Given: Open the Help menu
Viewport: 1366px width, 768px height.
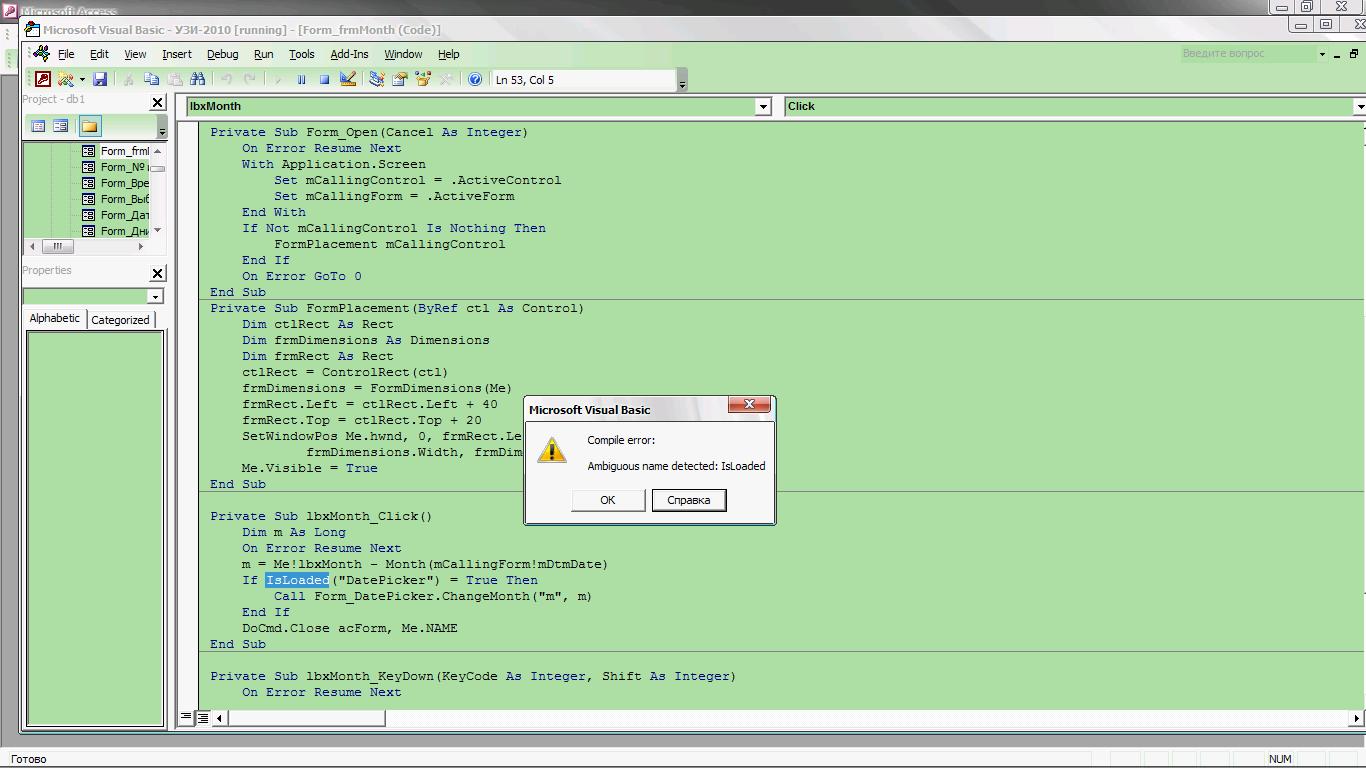Looking at the screenshot, I should [x=449, y=54].
